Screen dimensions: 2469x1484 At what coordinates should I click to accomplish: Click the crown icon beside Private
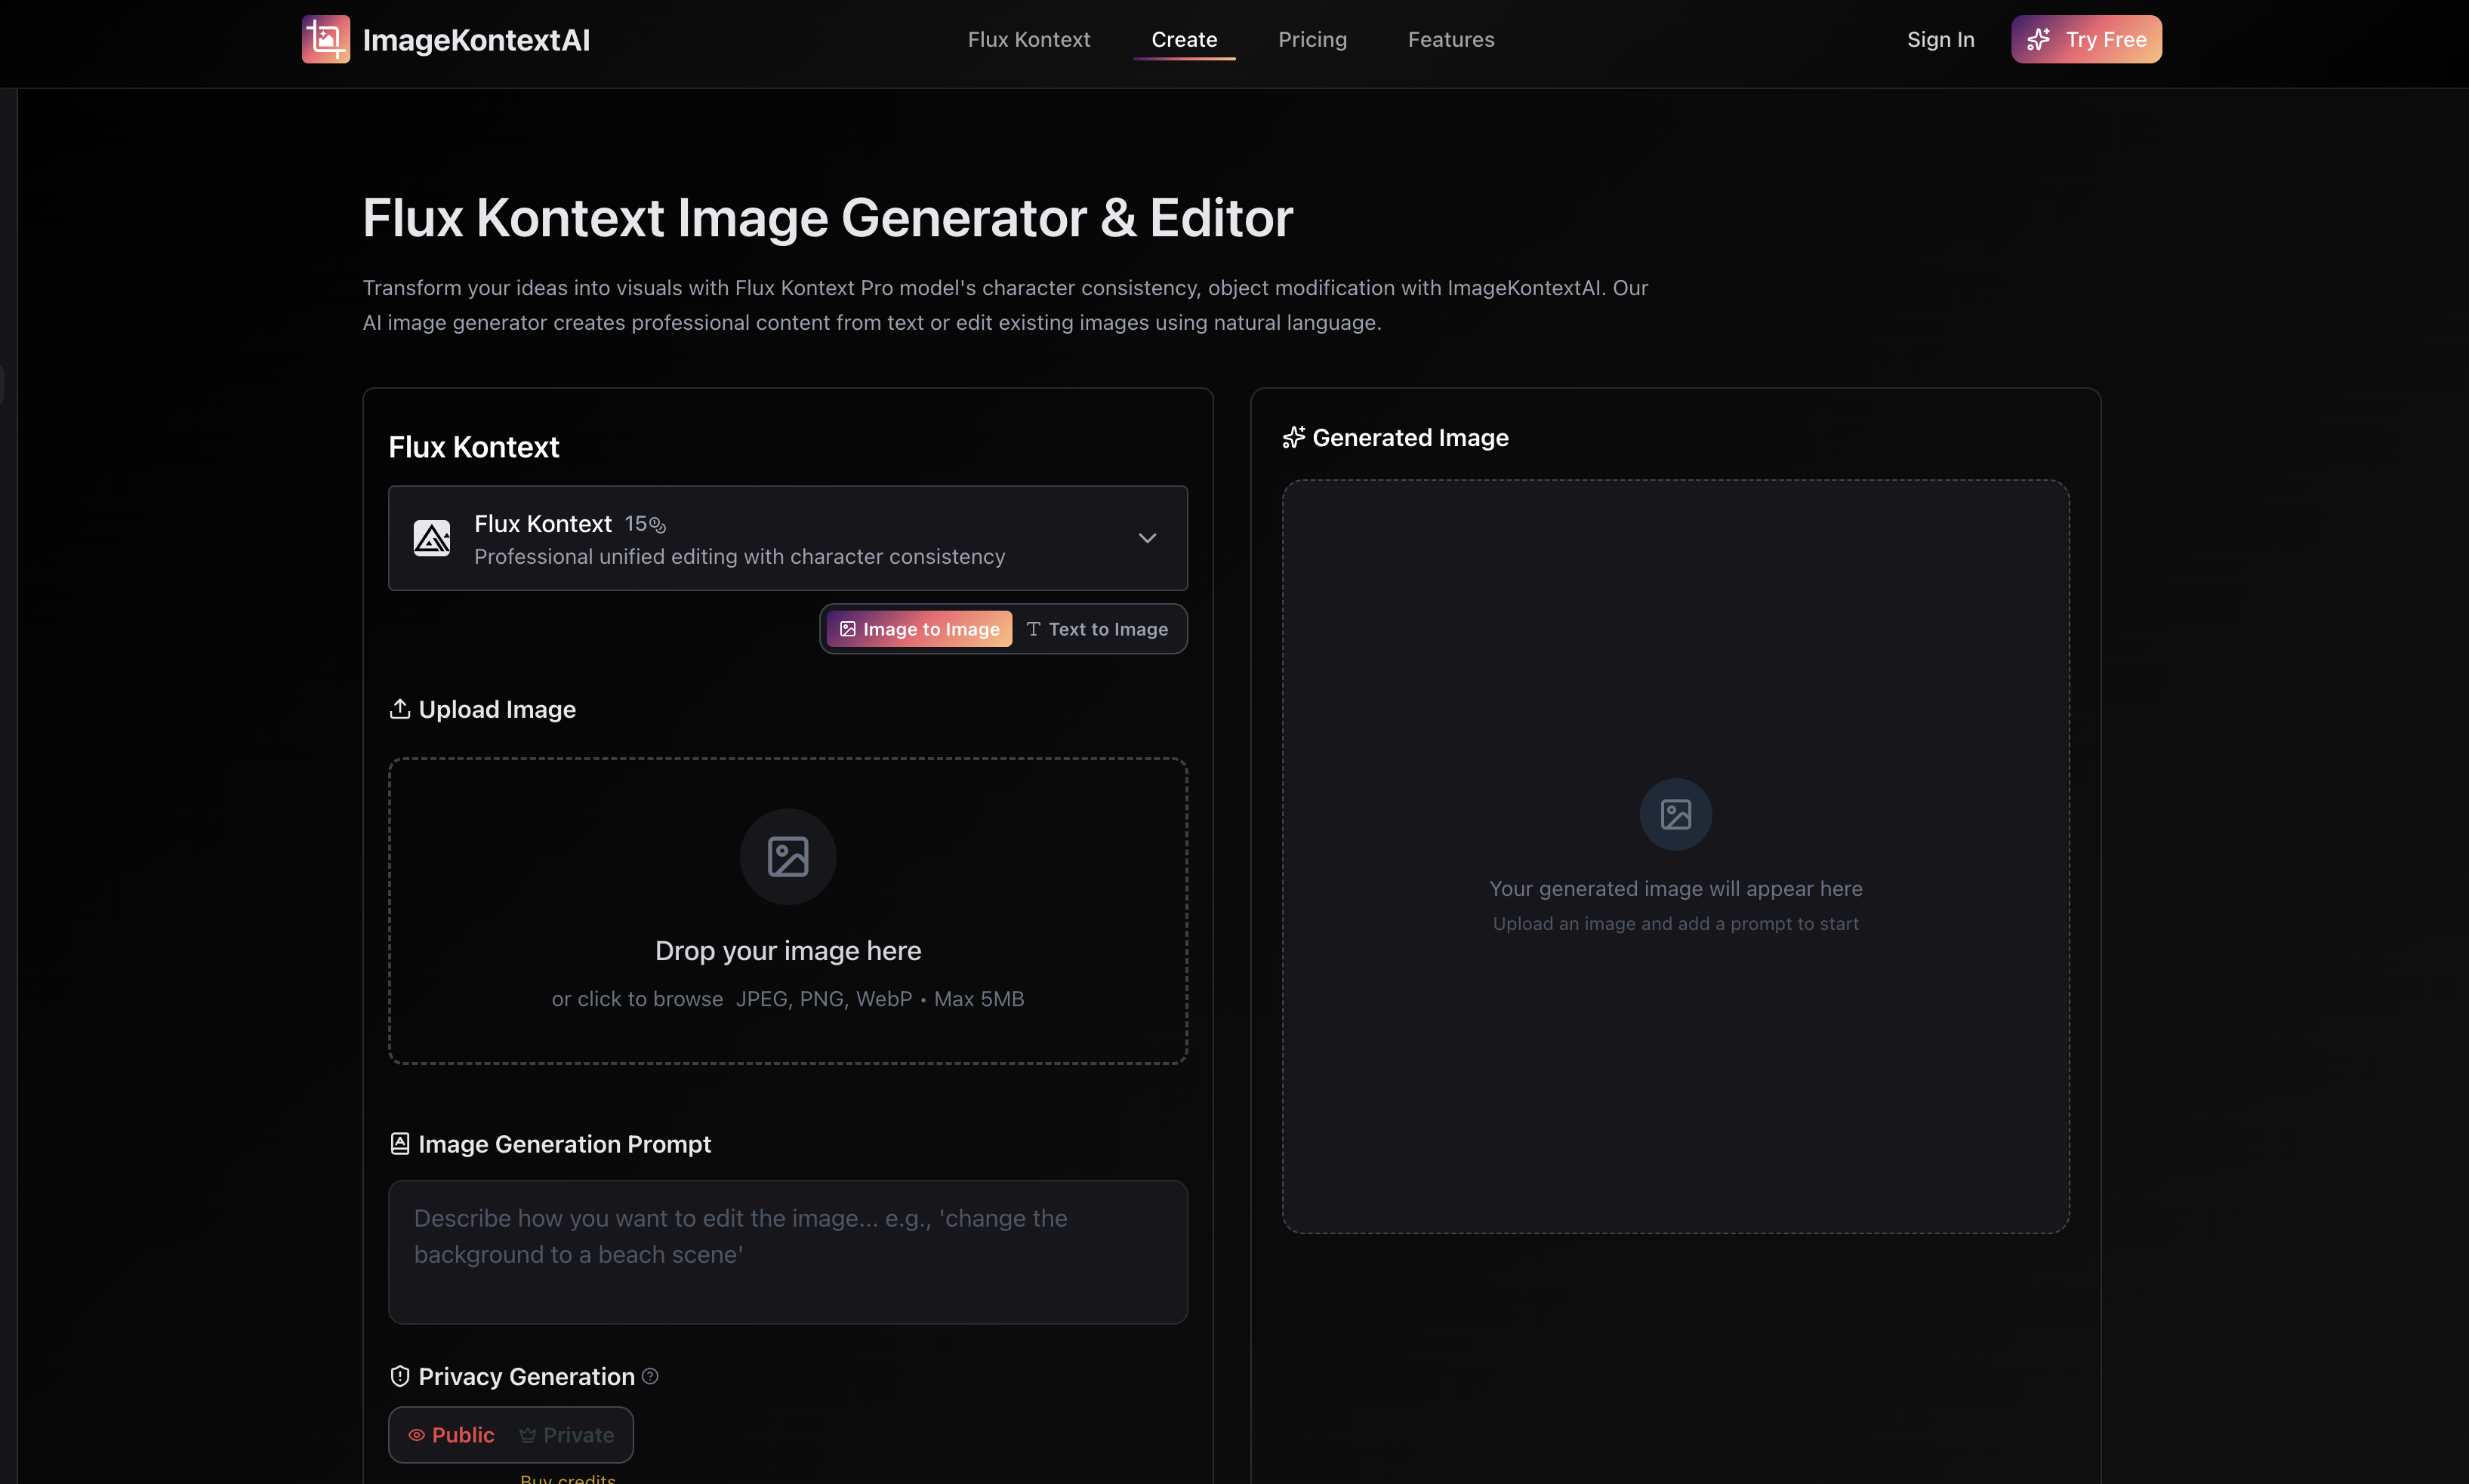click(527, 1435)
